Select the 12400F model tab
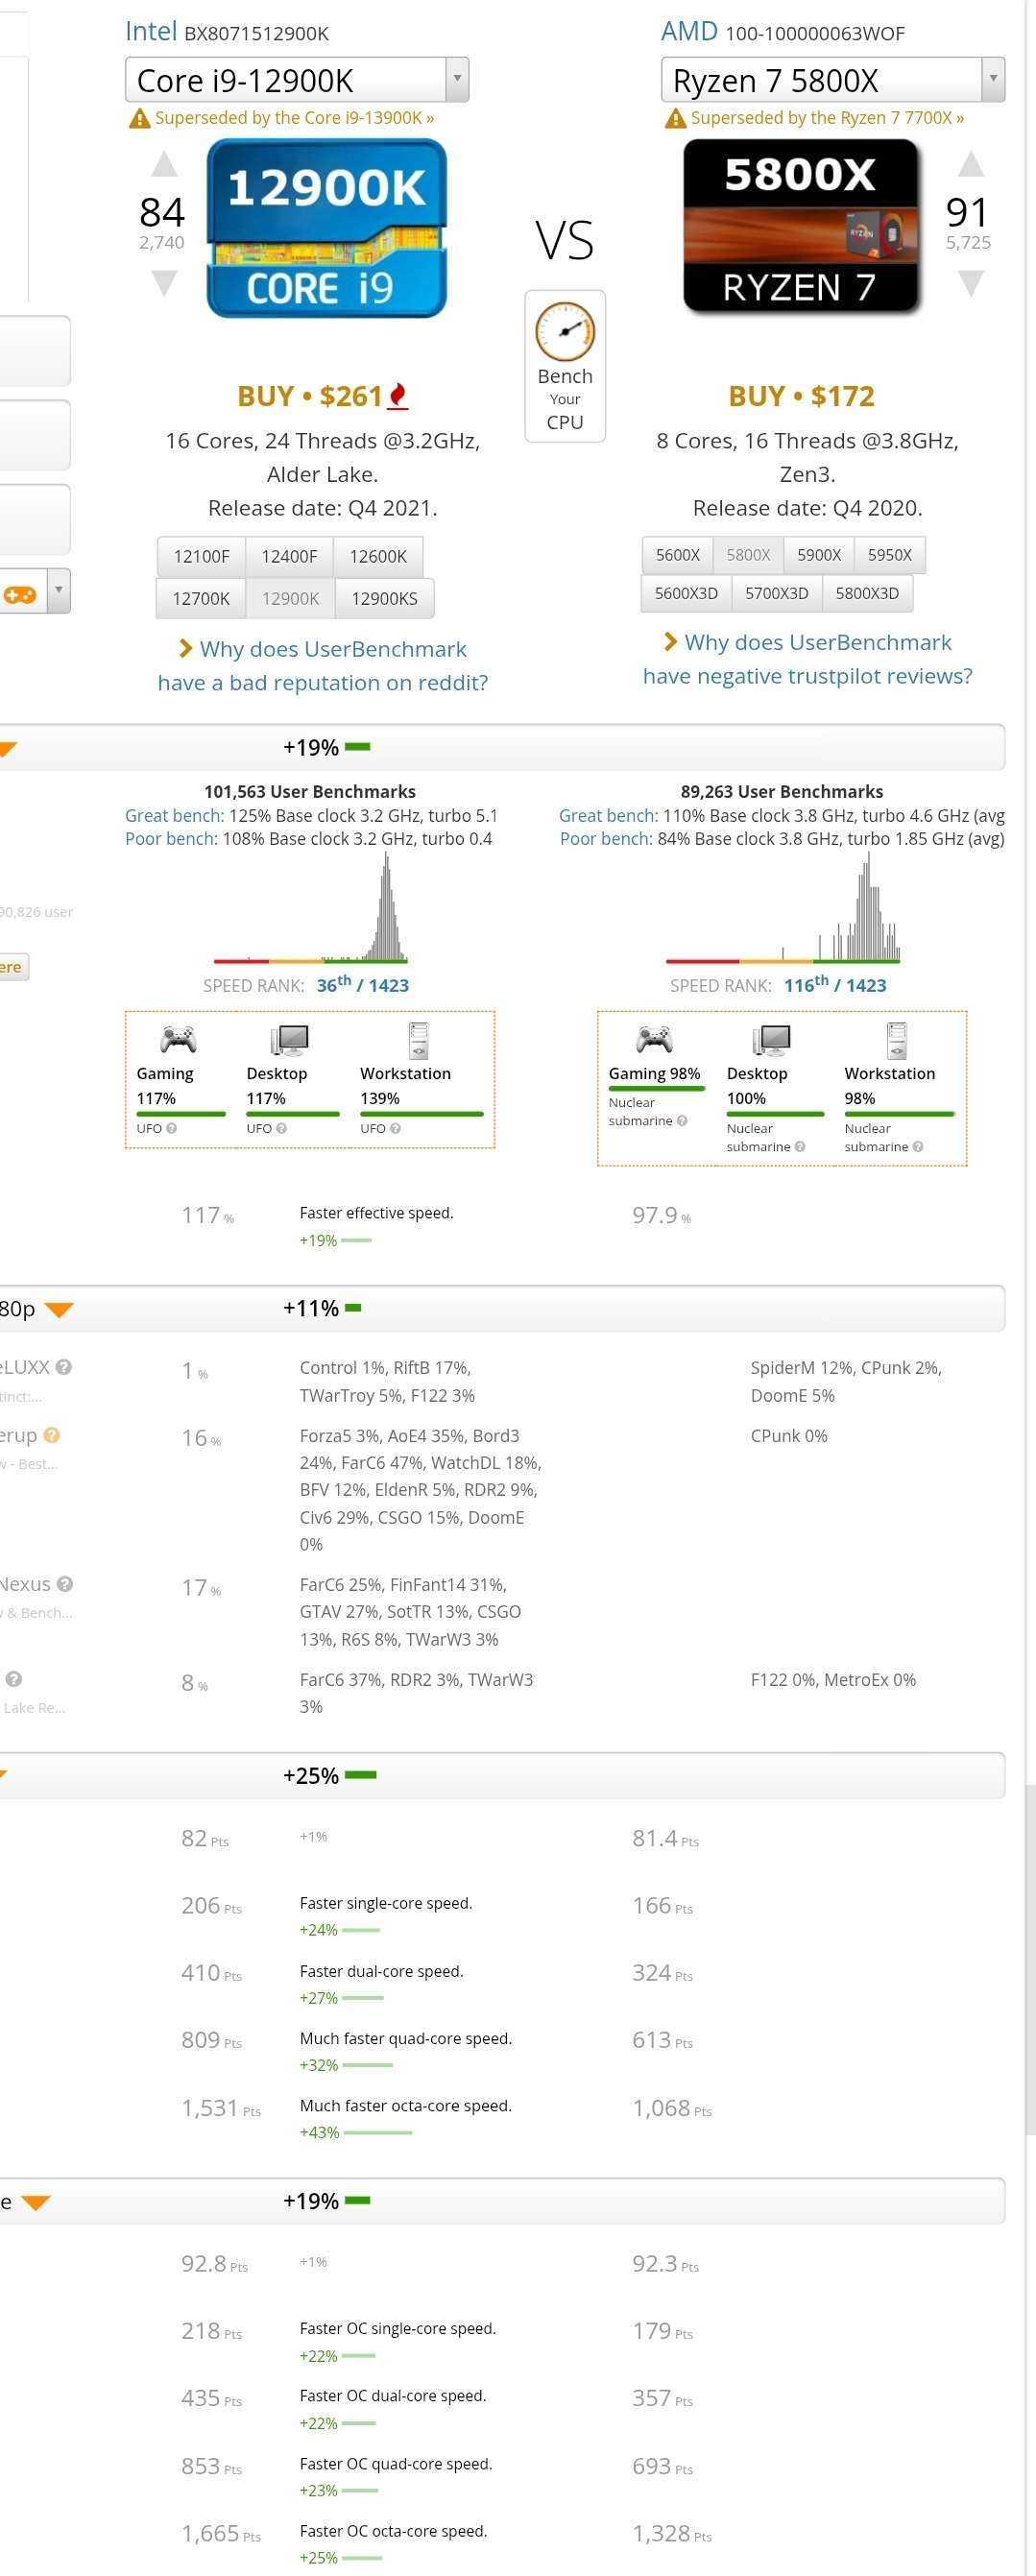The image size is (1036, 2576). tap(289, 556)
